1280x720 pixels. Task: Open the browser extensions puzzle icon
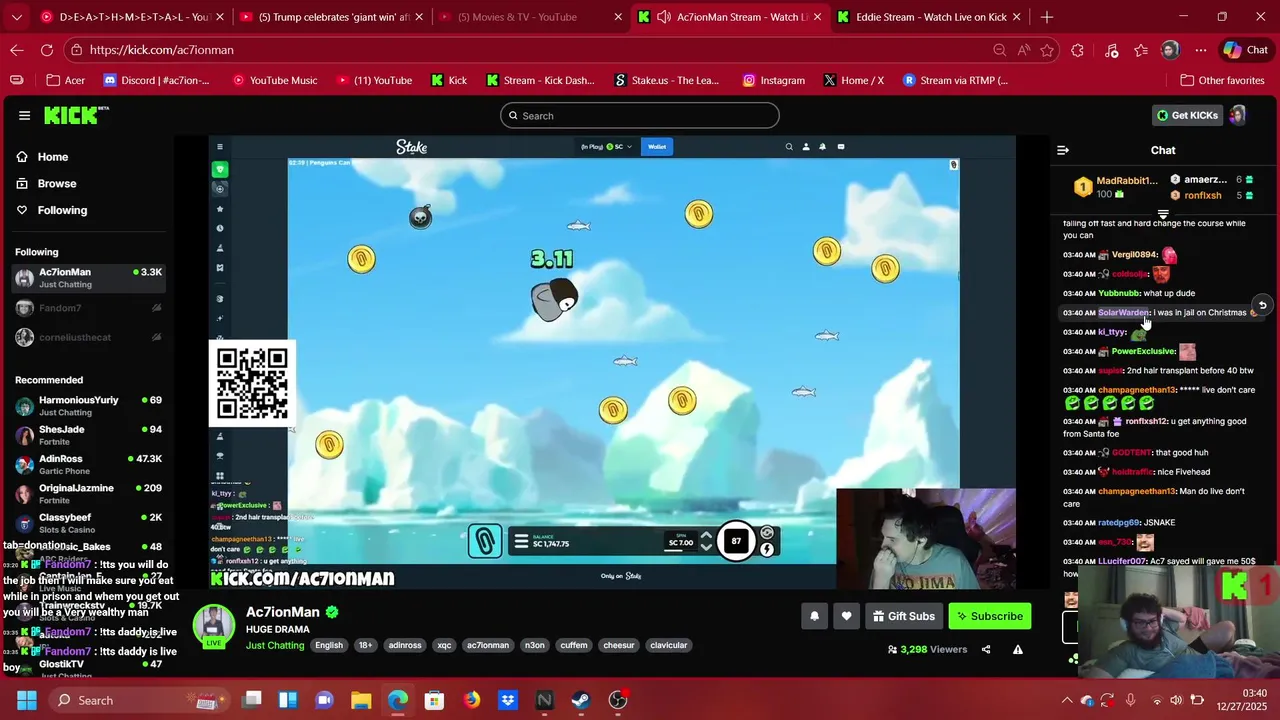[1077, 50]
